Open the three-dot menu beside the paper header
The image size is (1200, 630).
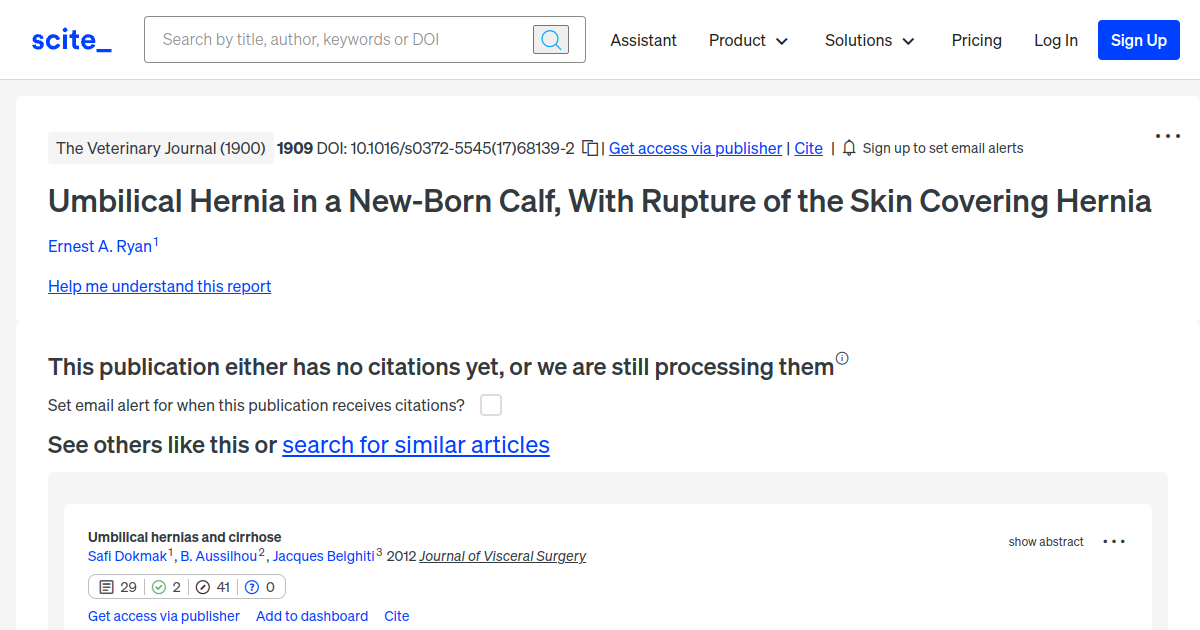(1167, 136)
